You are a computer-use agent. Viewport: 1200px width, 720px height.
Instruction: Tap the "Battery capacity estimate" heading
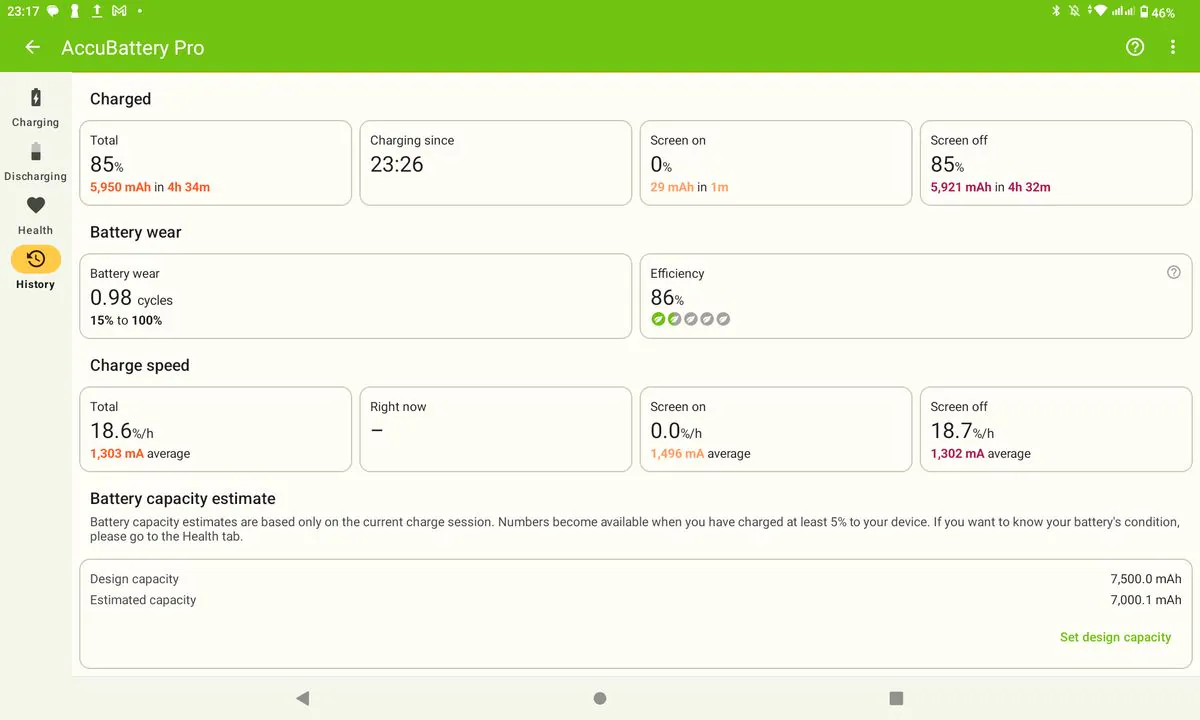coord(183,498)
